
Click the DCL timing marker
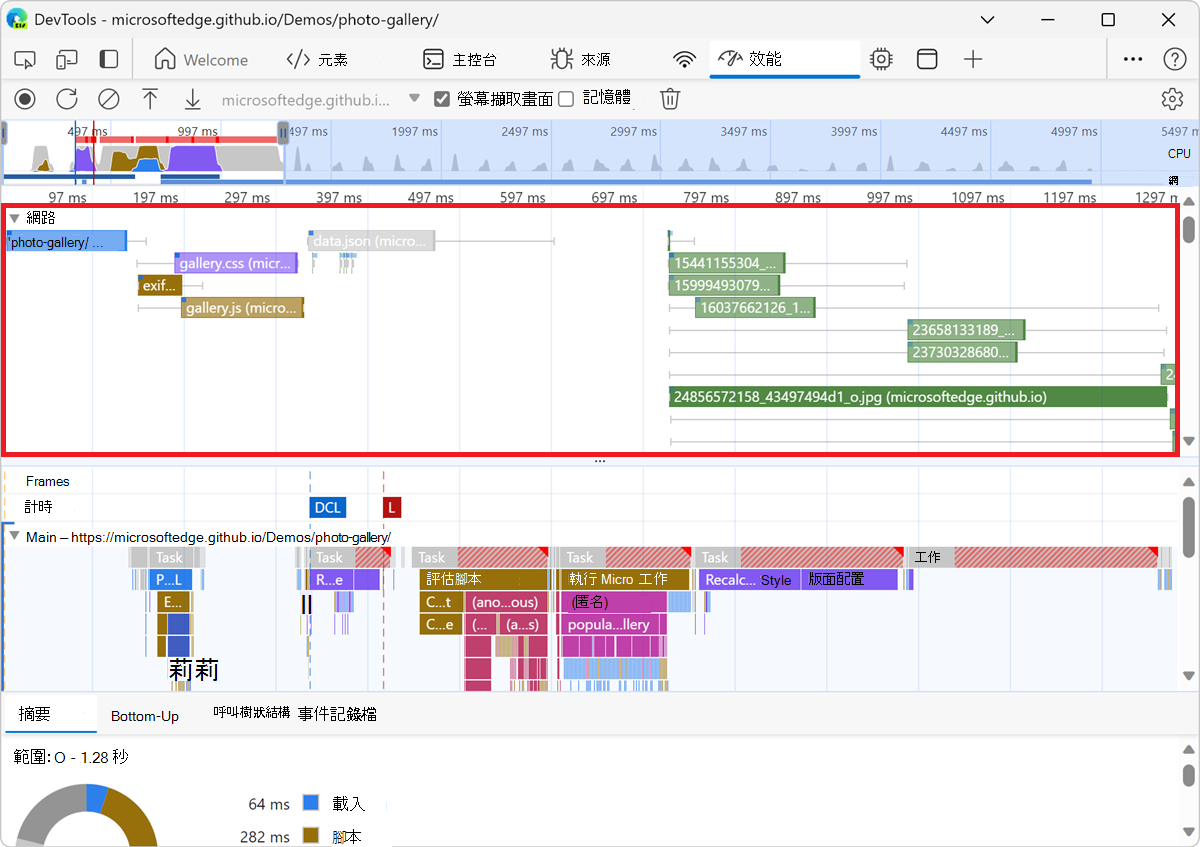click(x=327, y=507)
